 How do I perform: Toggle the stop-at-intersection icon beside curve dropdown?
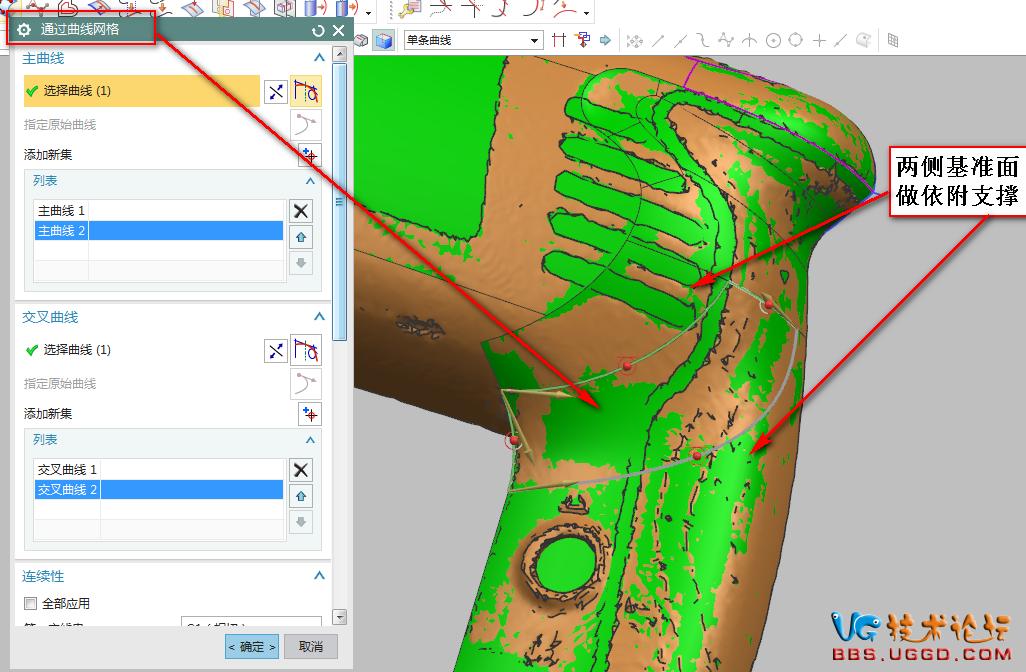coord(559,40)
